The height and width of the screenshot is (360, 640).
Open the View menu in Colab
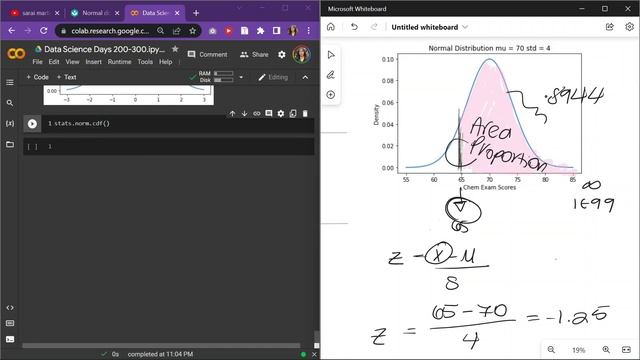[72, 62]
